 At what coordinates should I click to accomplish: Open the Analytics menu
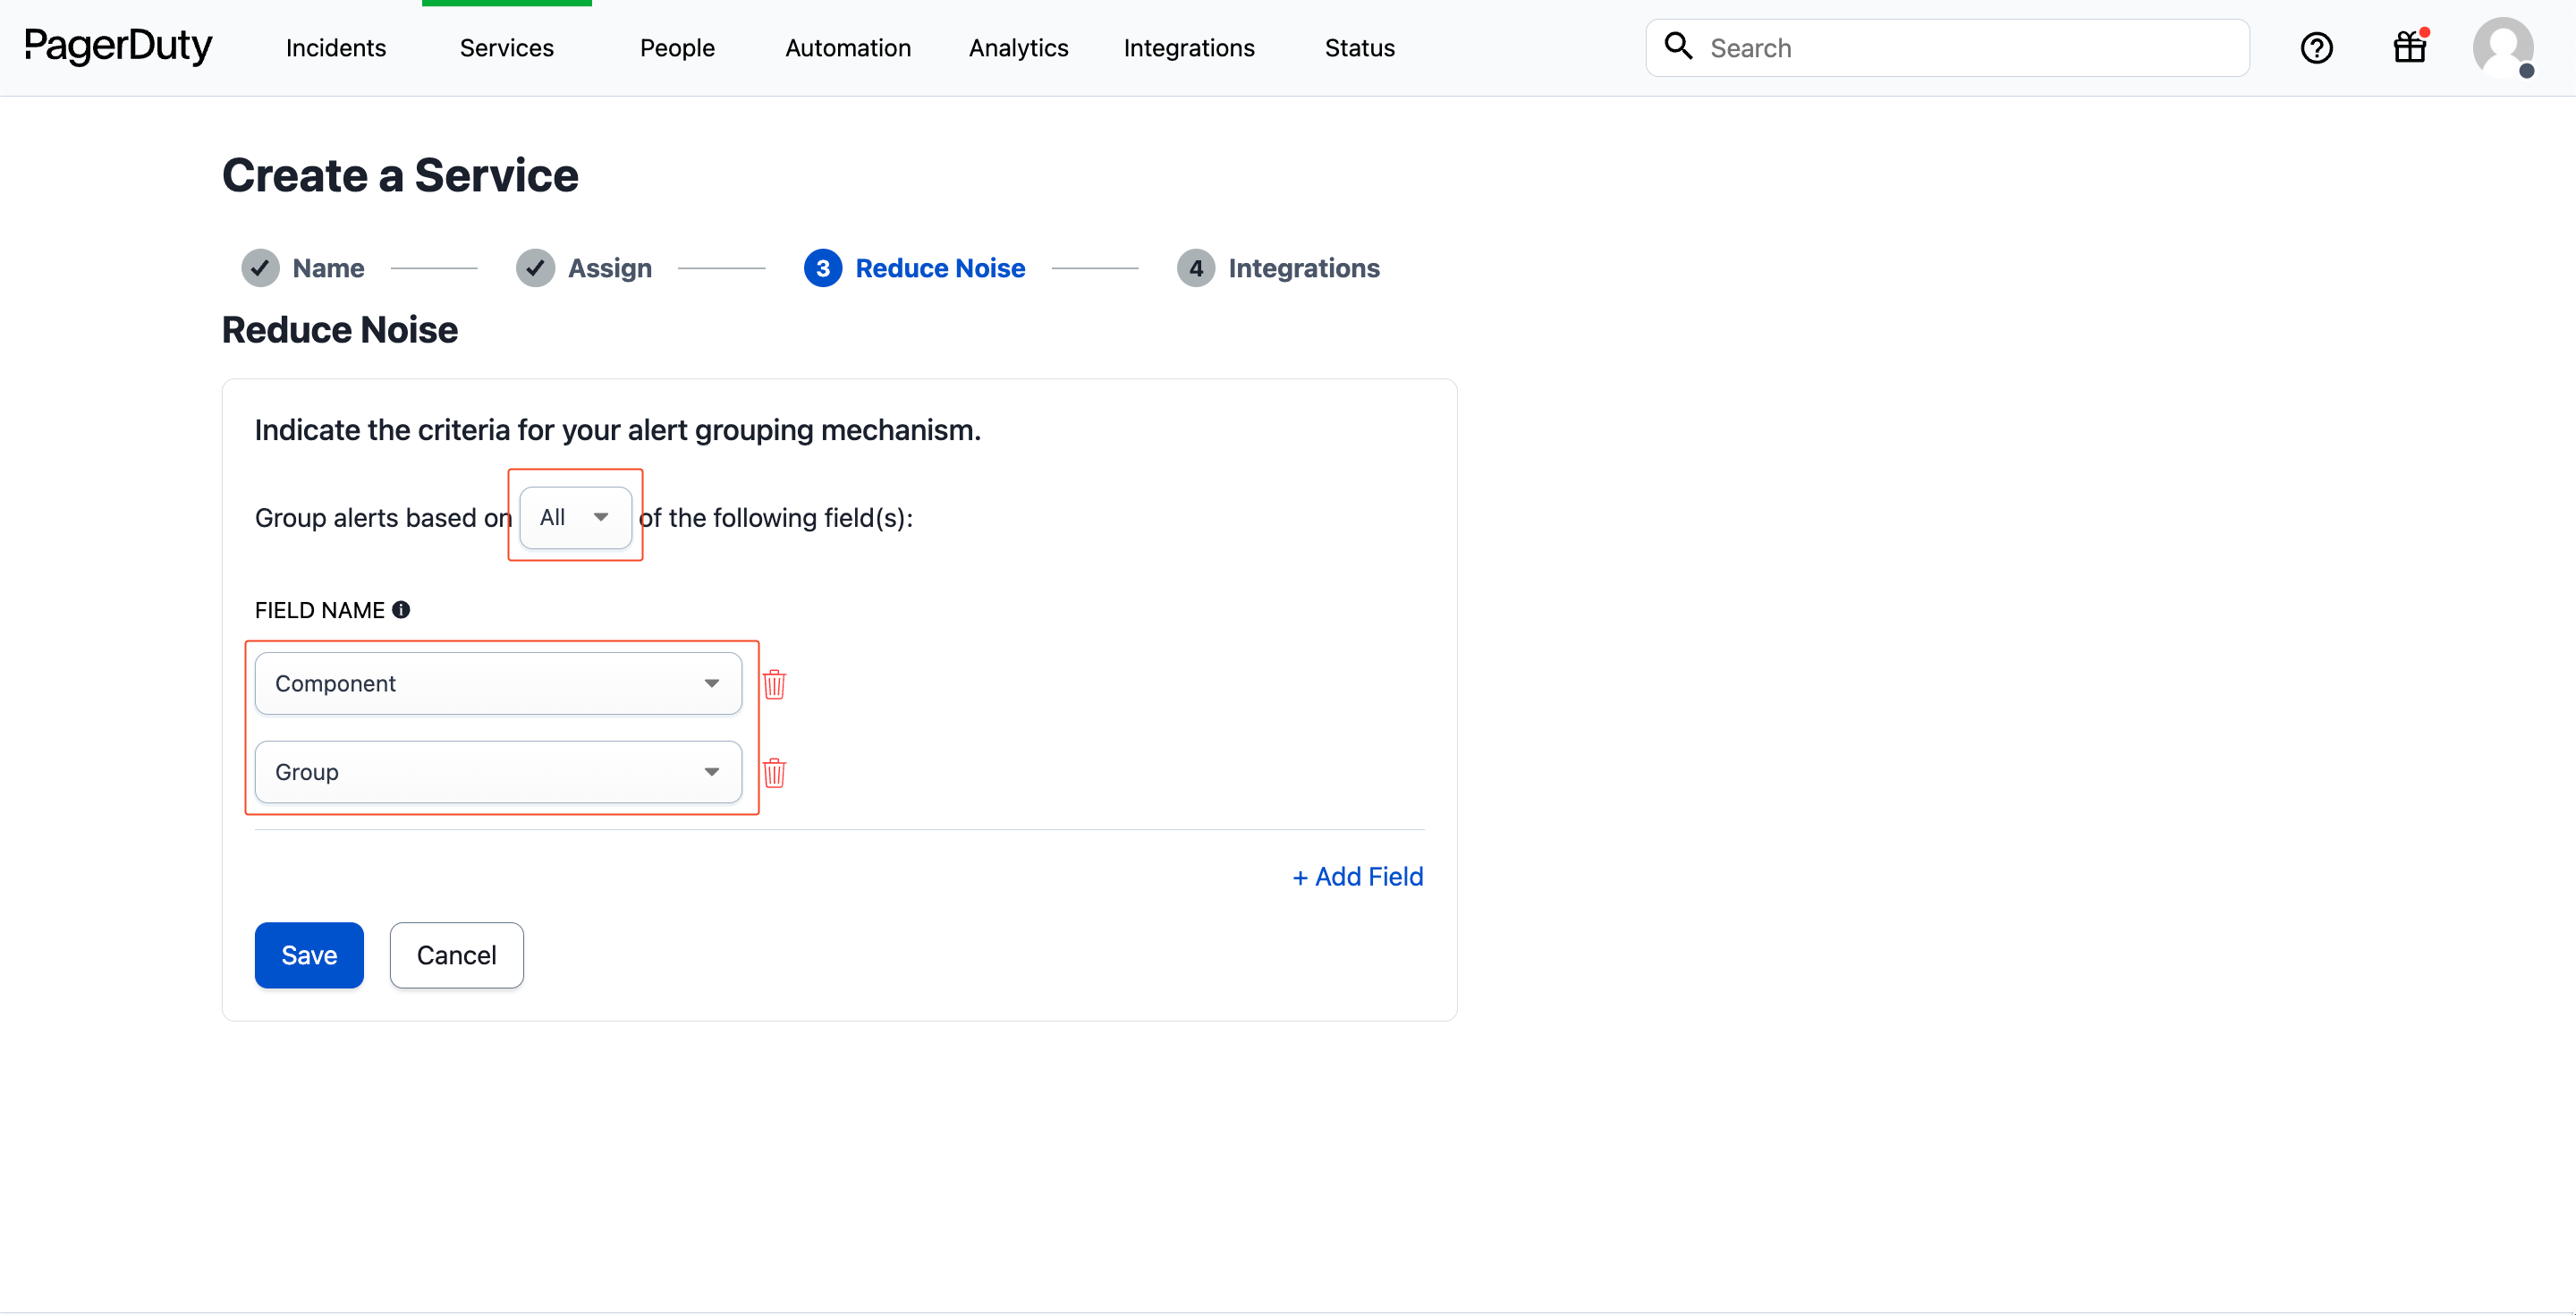[1018, 48]
